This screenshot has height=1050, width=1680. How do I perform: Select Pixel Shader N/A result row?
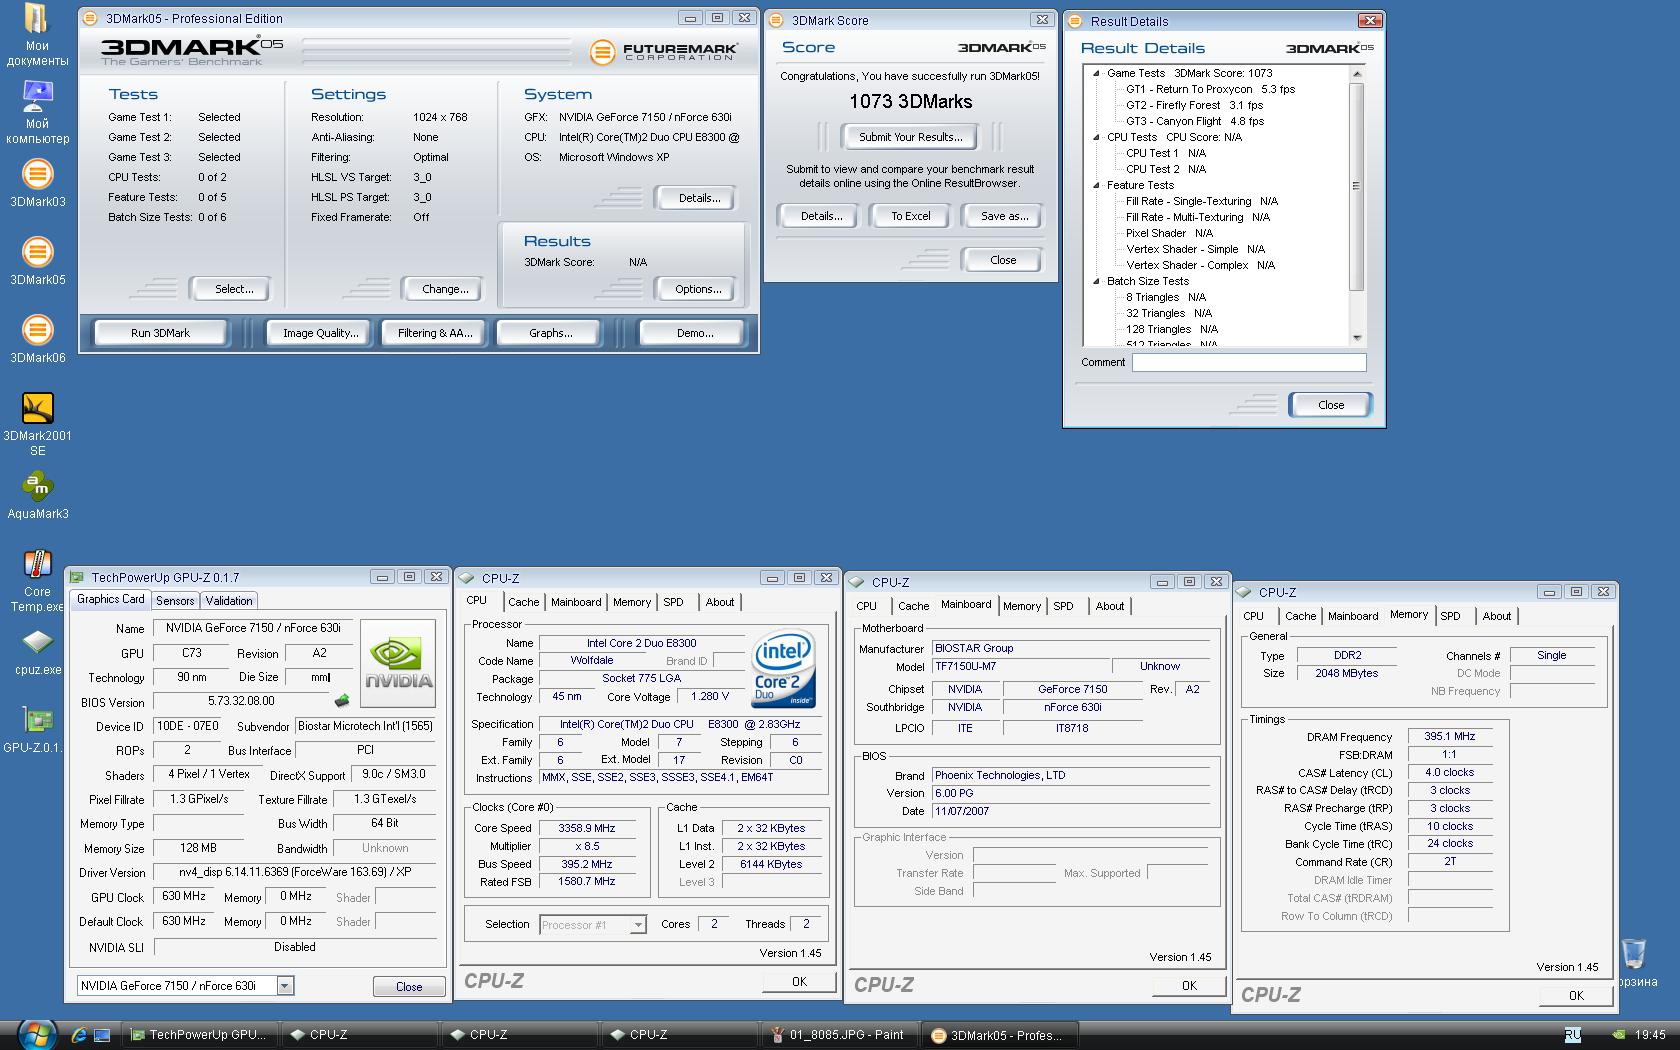coord(1169,233)
